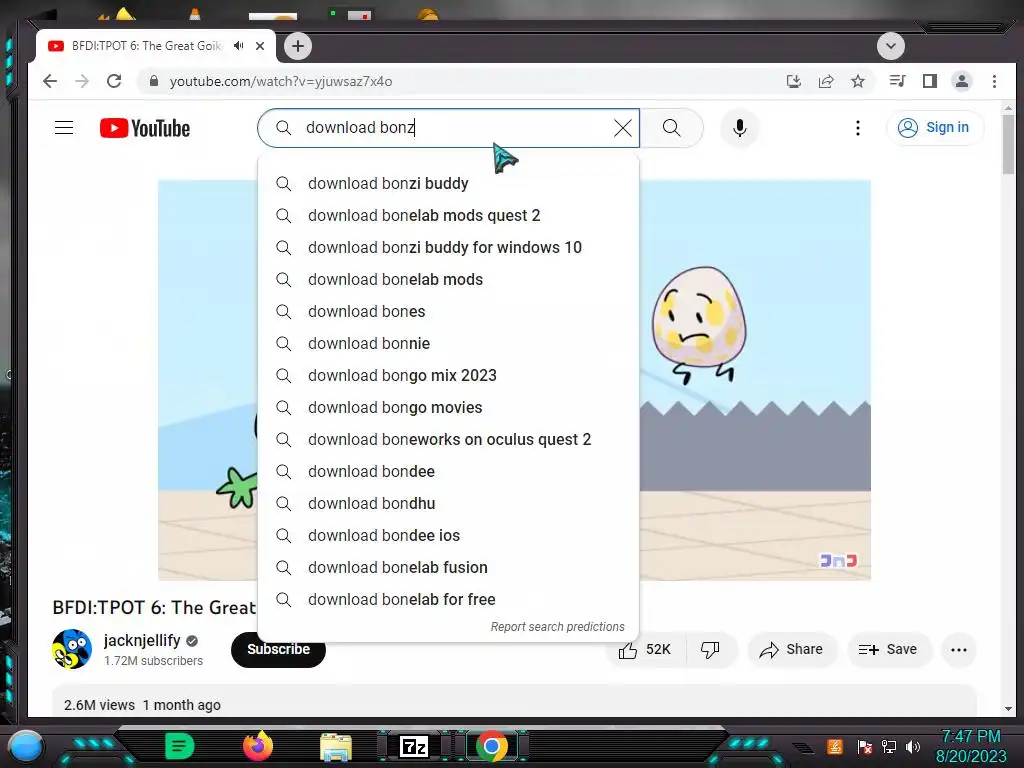
Task: Open the green notes app in taskbar
Action: pyautogui.click(x=180, y=746)
